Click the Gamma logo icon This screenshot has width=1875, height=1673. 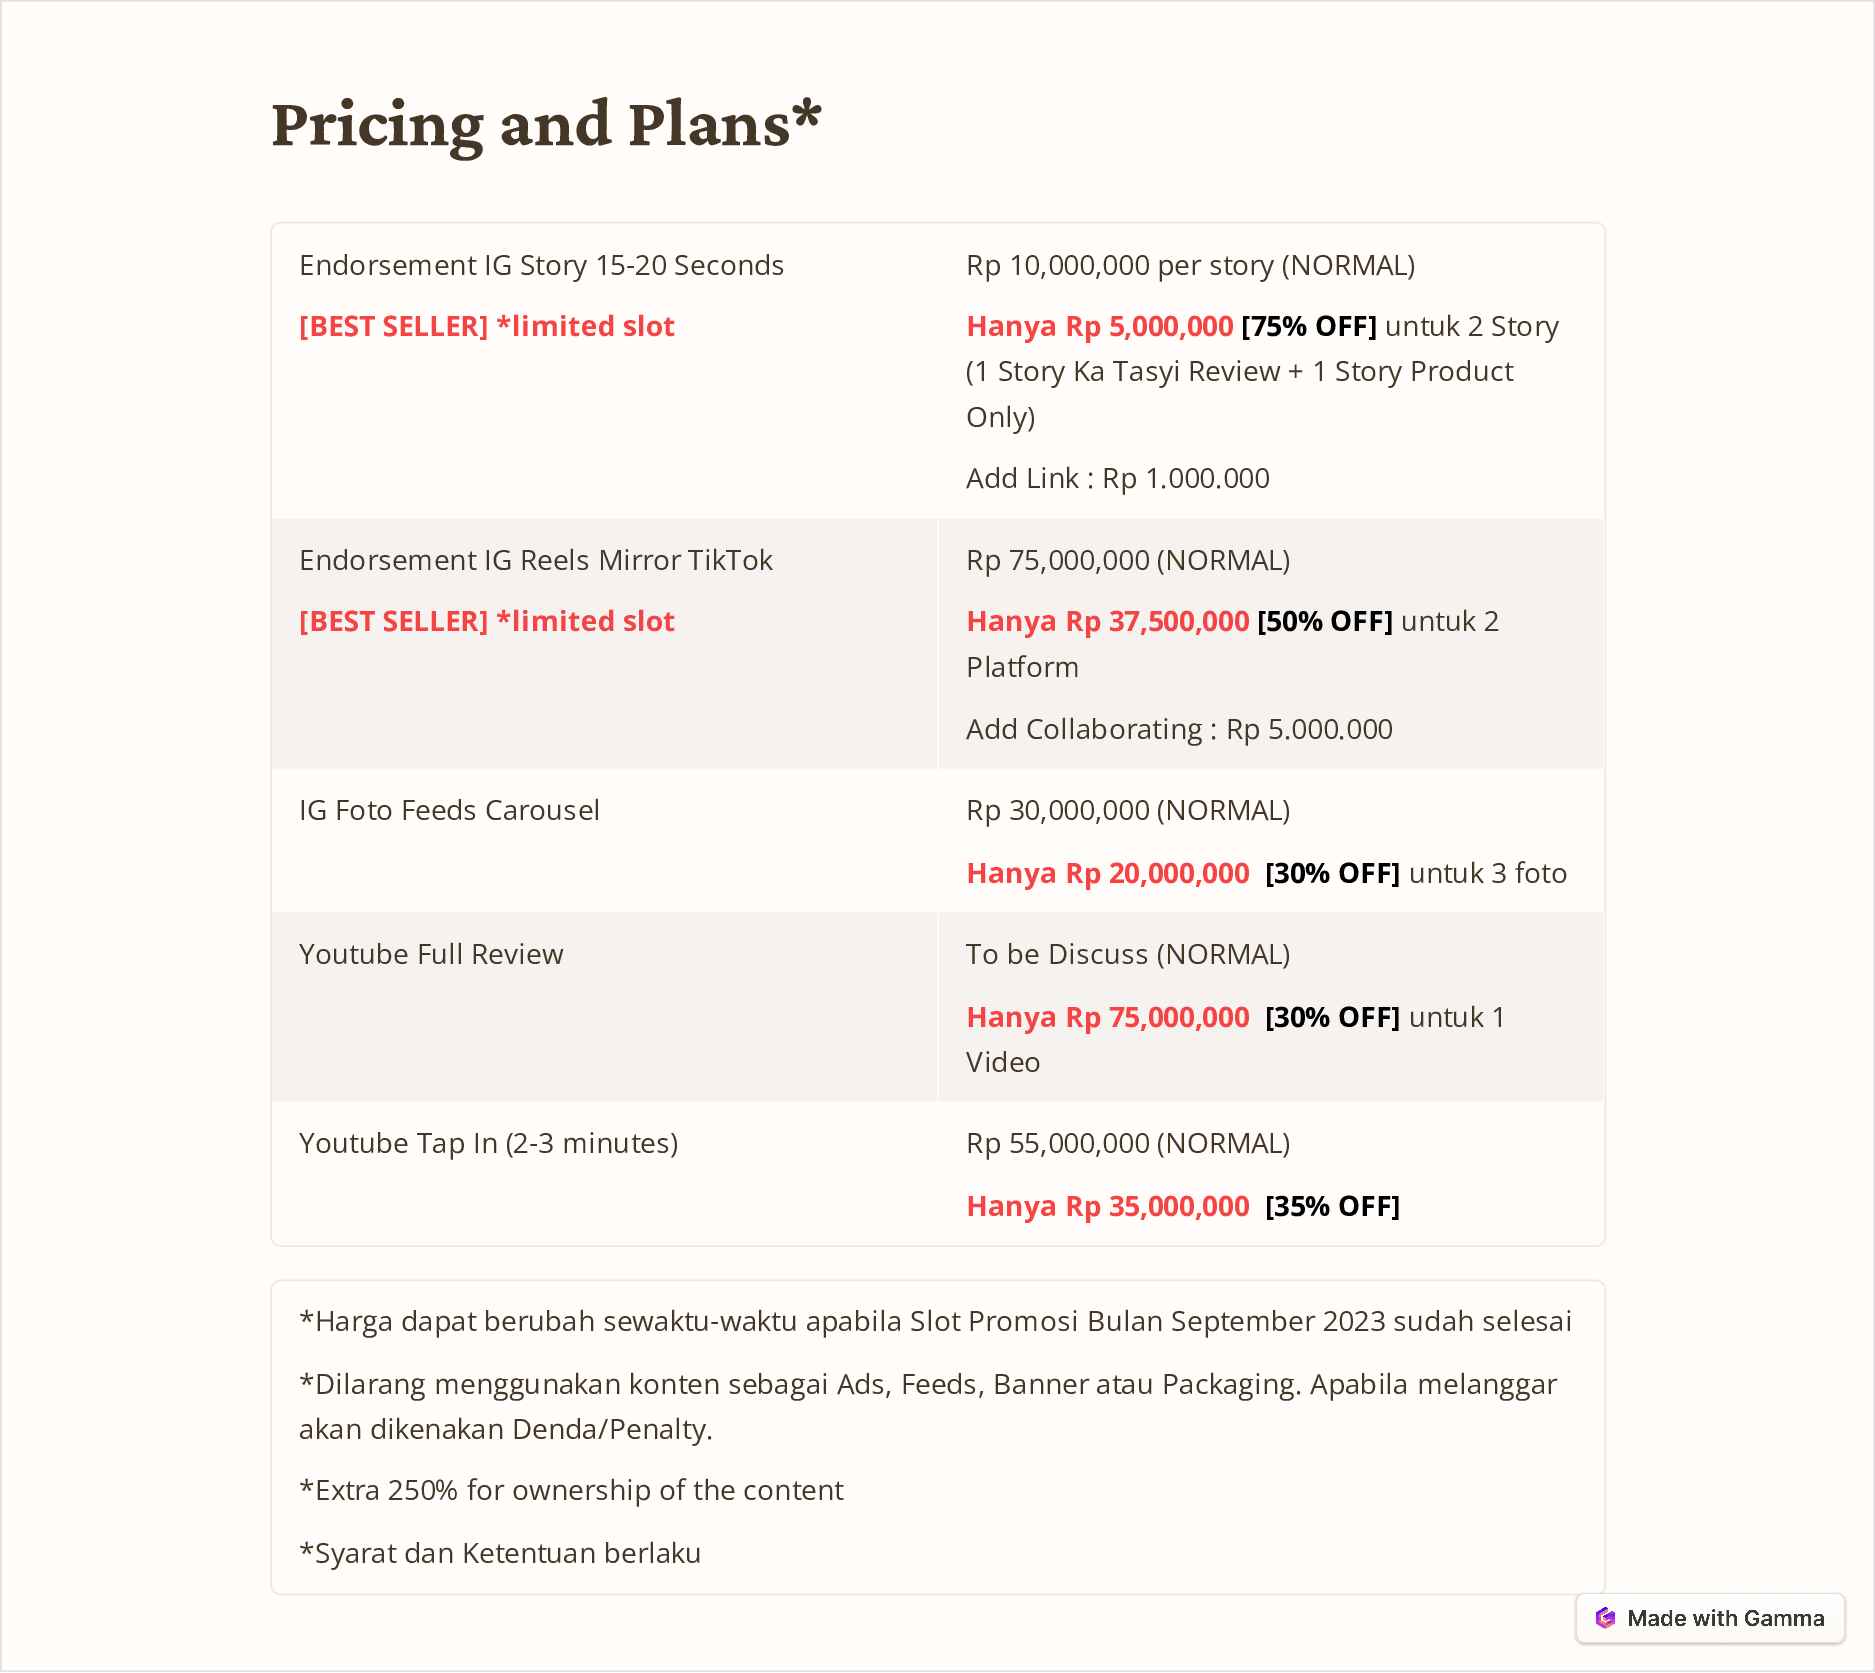coord(1605,1618)
